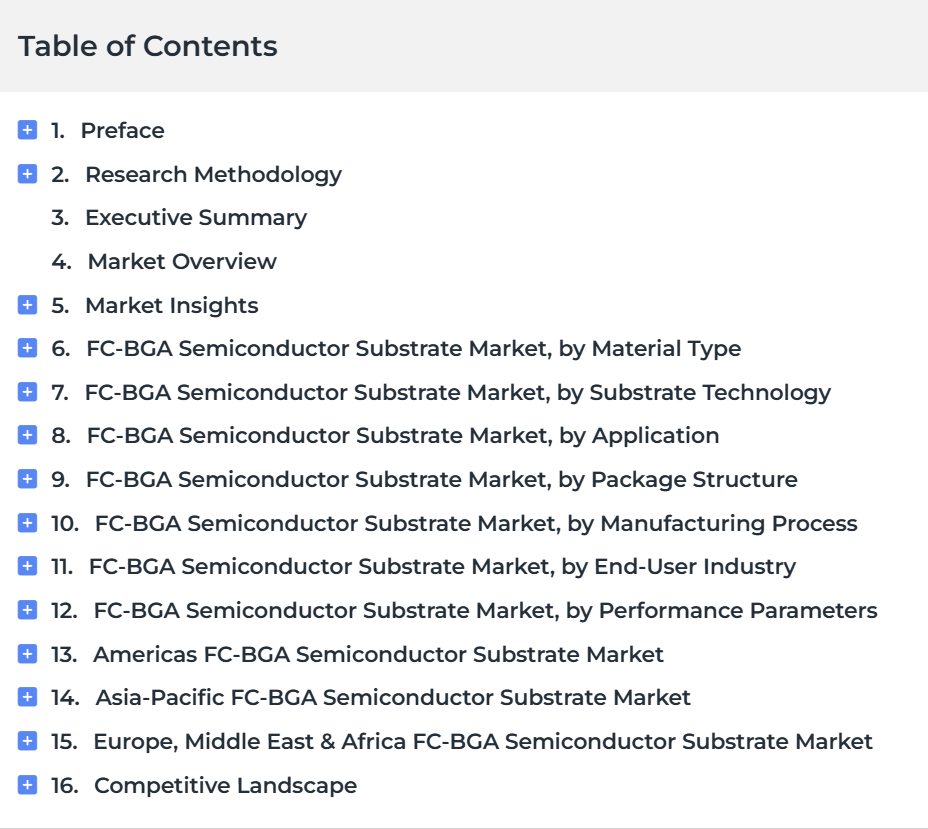Select the Competitive Landscape title text
Image resolution: width=928 pixels, height=829 pixels.
point(225,785)
